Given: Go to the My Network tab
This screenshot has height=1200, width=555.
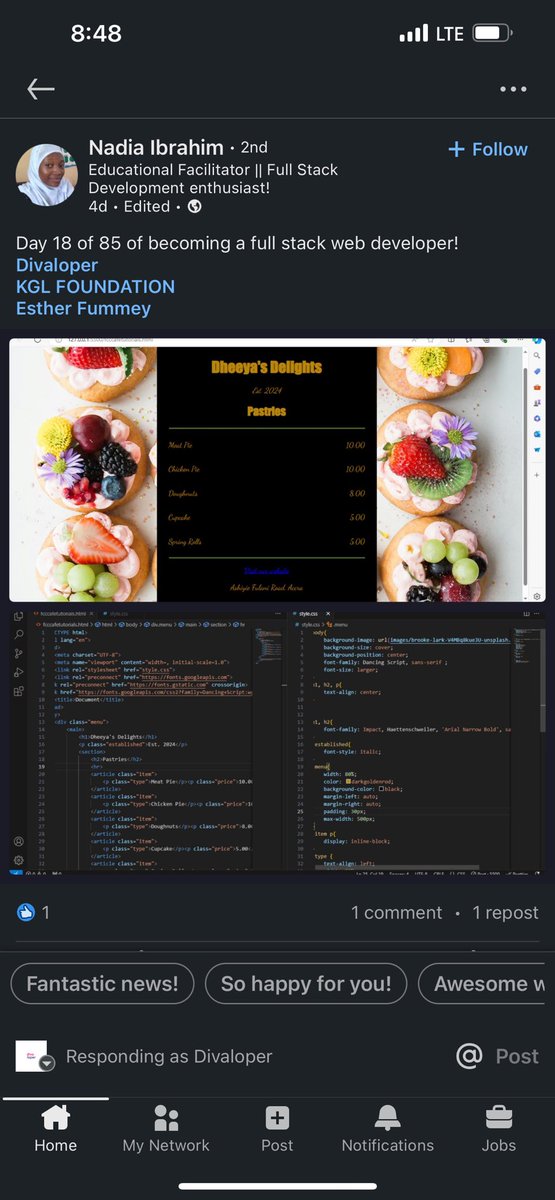Looking at the screenshot, I should 166,1130.
